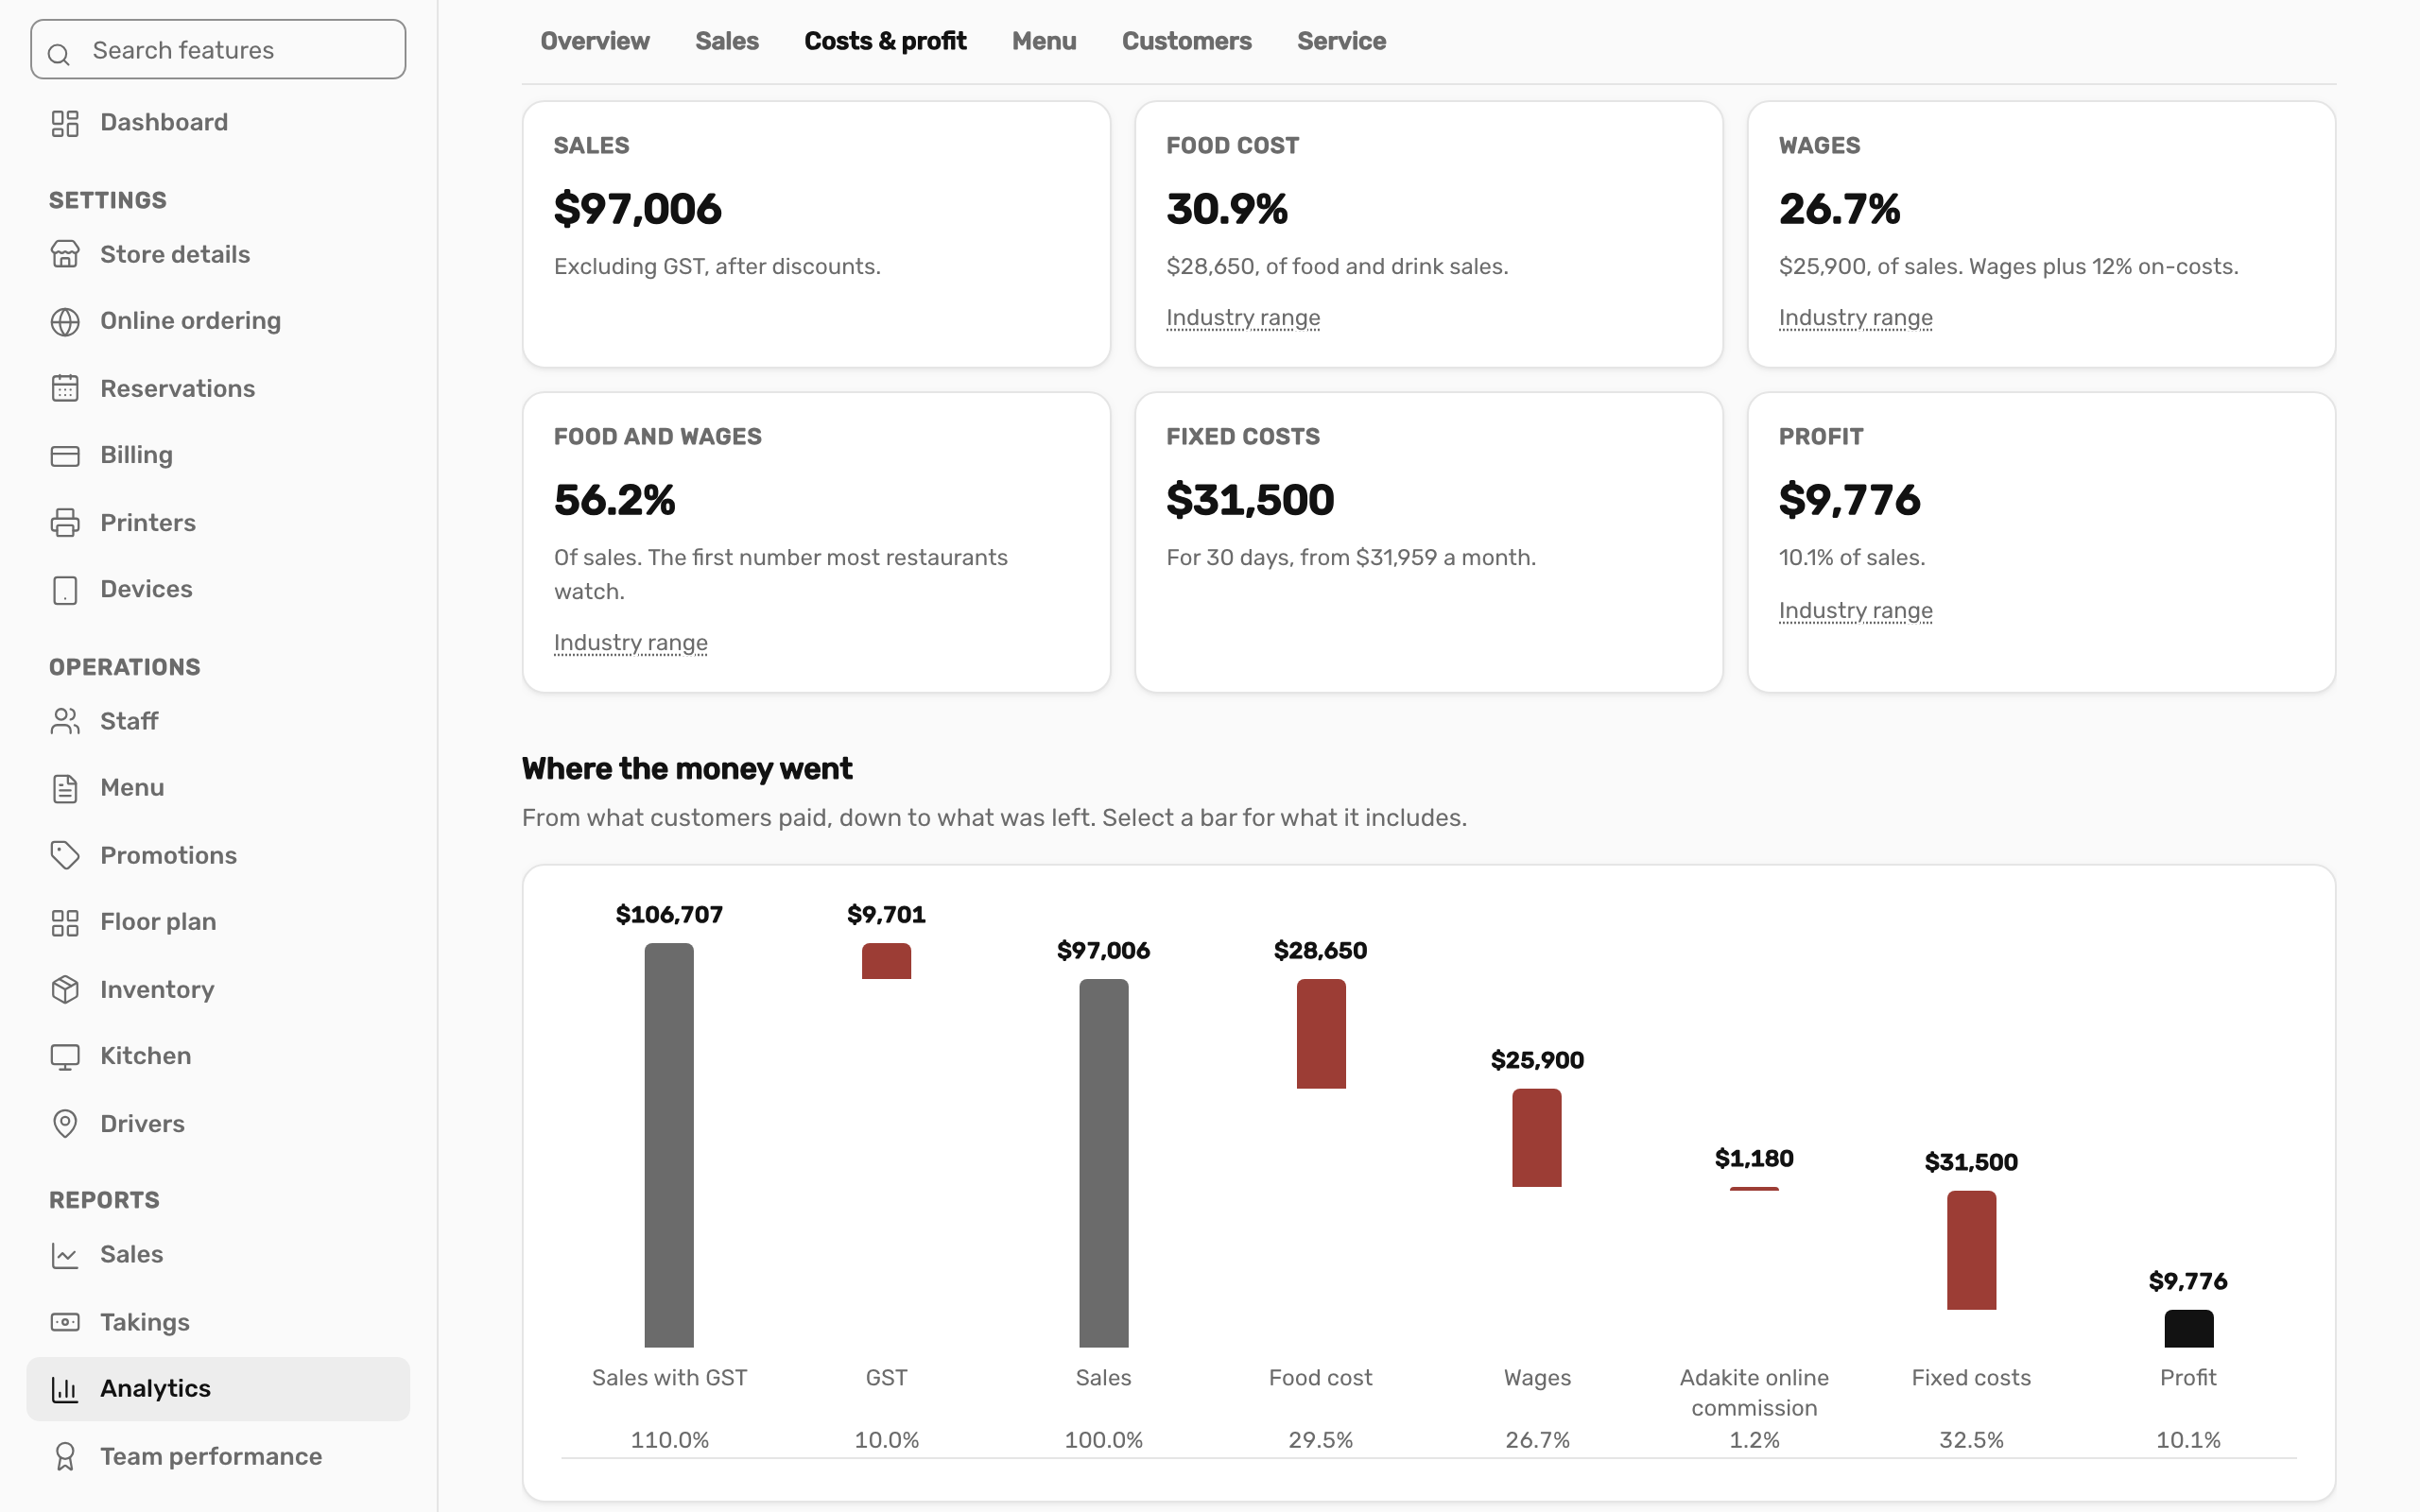The width and height of the screenshot is (2420, 1512).
Task: Select the grey Sales bar in chart
Action: click(x=1103, y=1163)
